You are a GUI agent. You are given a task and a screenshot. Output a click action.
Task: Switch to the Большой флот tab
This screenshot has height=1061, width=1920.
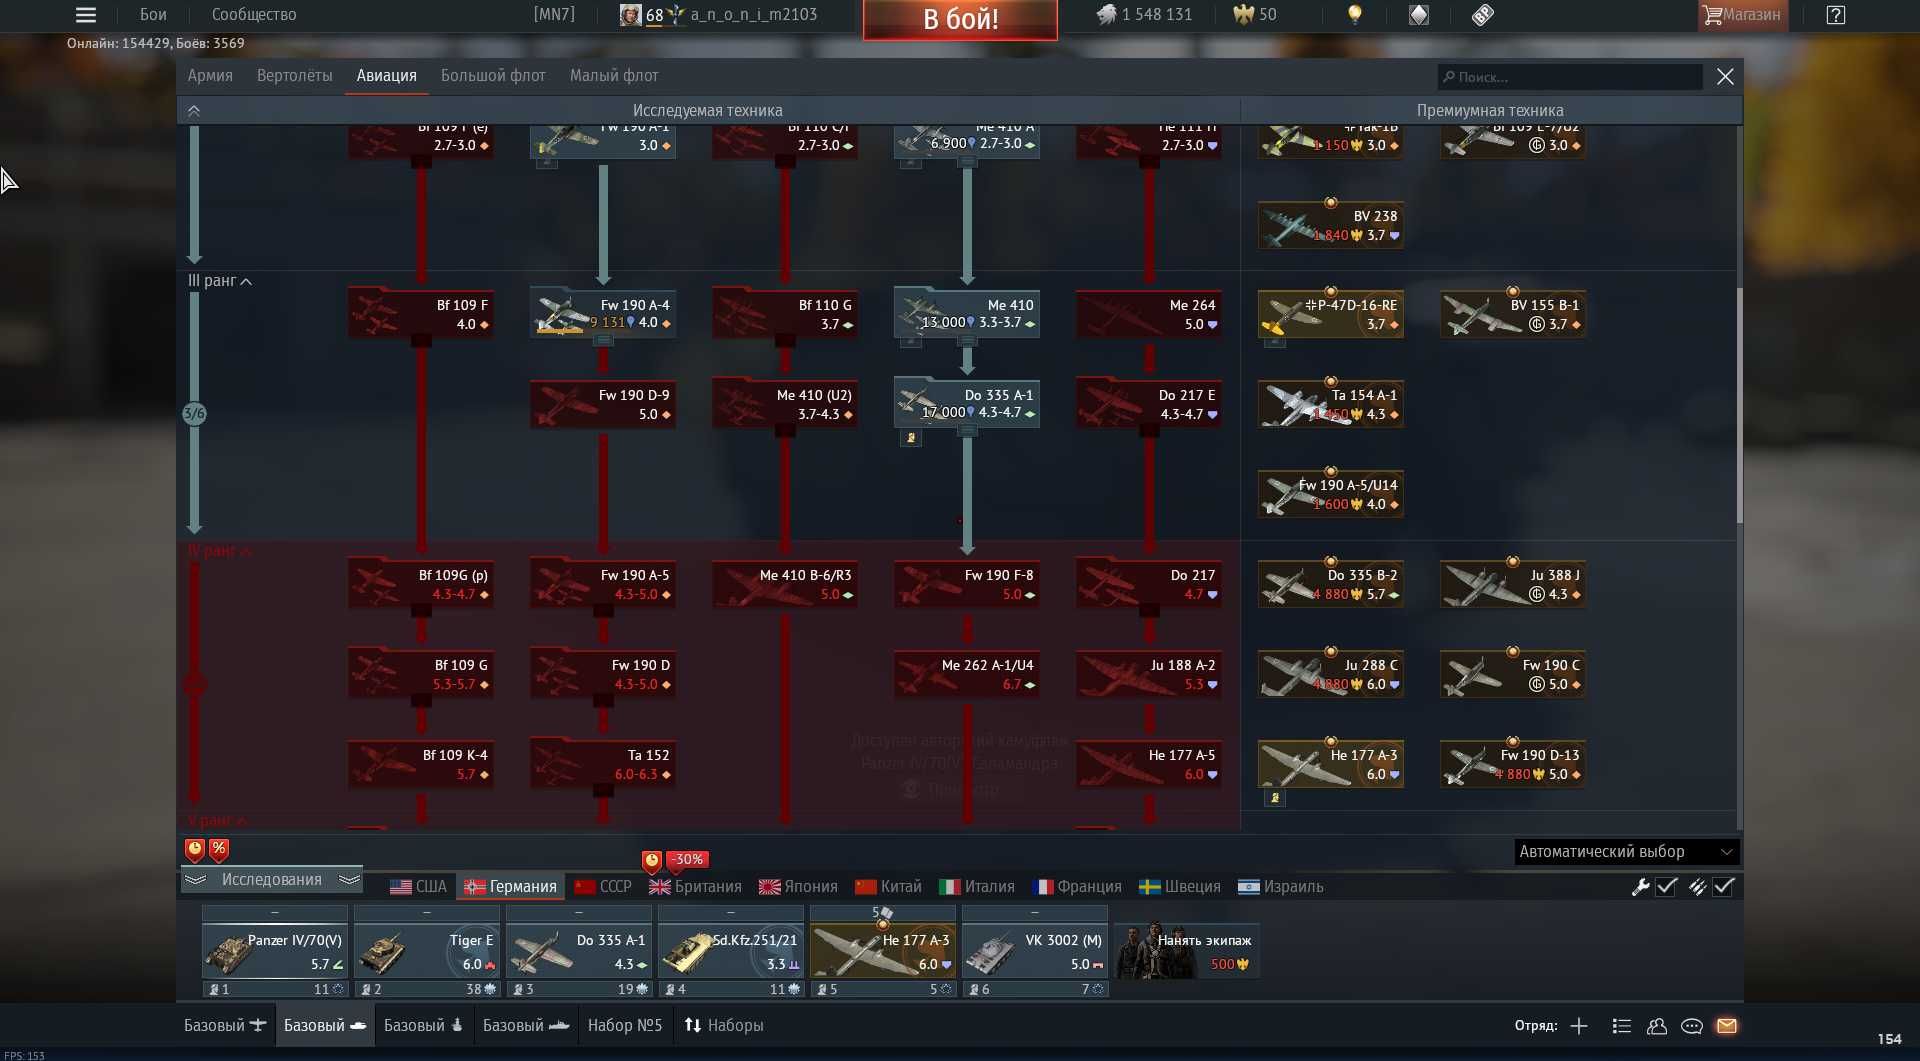493,76
